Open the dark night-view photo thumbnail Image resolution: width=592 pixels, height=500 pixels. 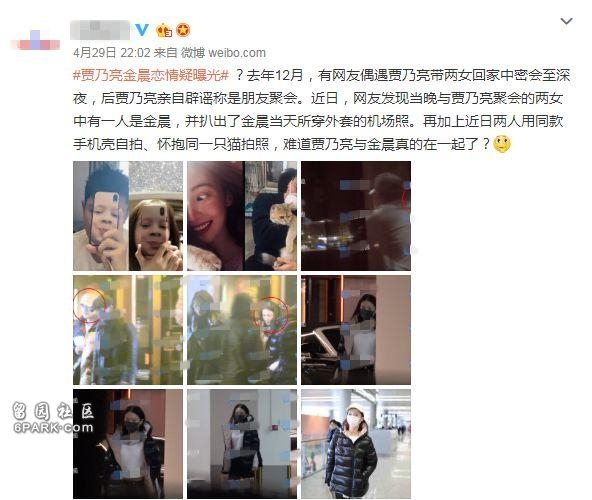pyautogui.click(x=356, y=216)
